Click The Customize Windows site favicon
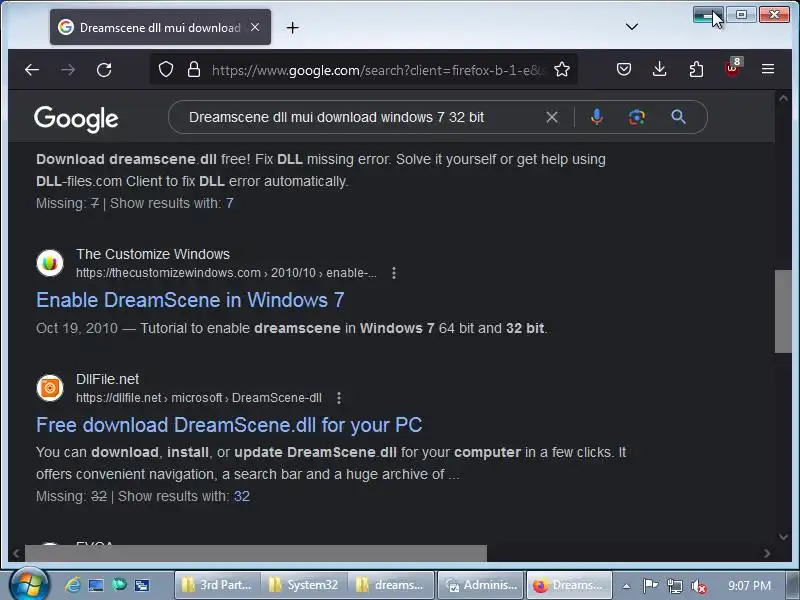800x600 pixels. [50, 263]
